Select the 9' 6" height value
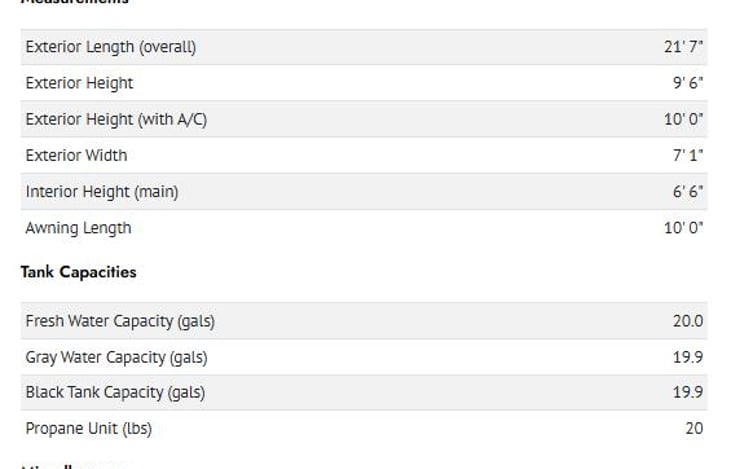Viewport: 731px width, 469px height. 688,83
